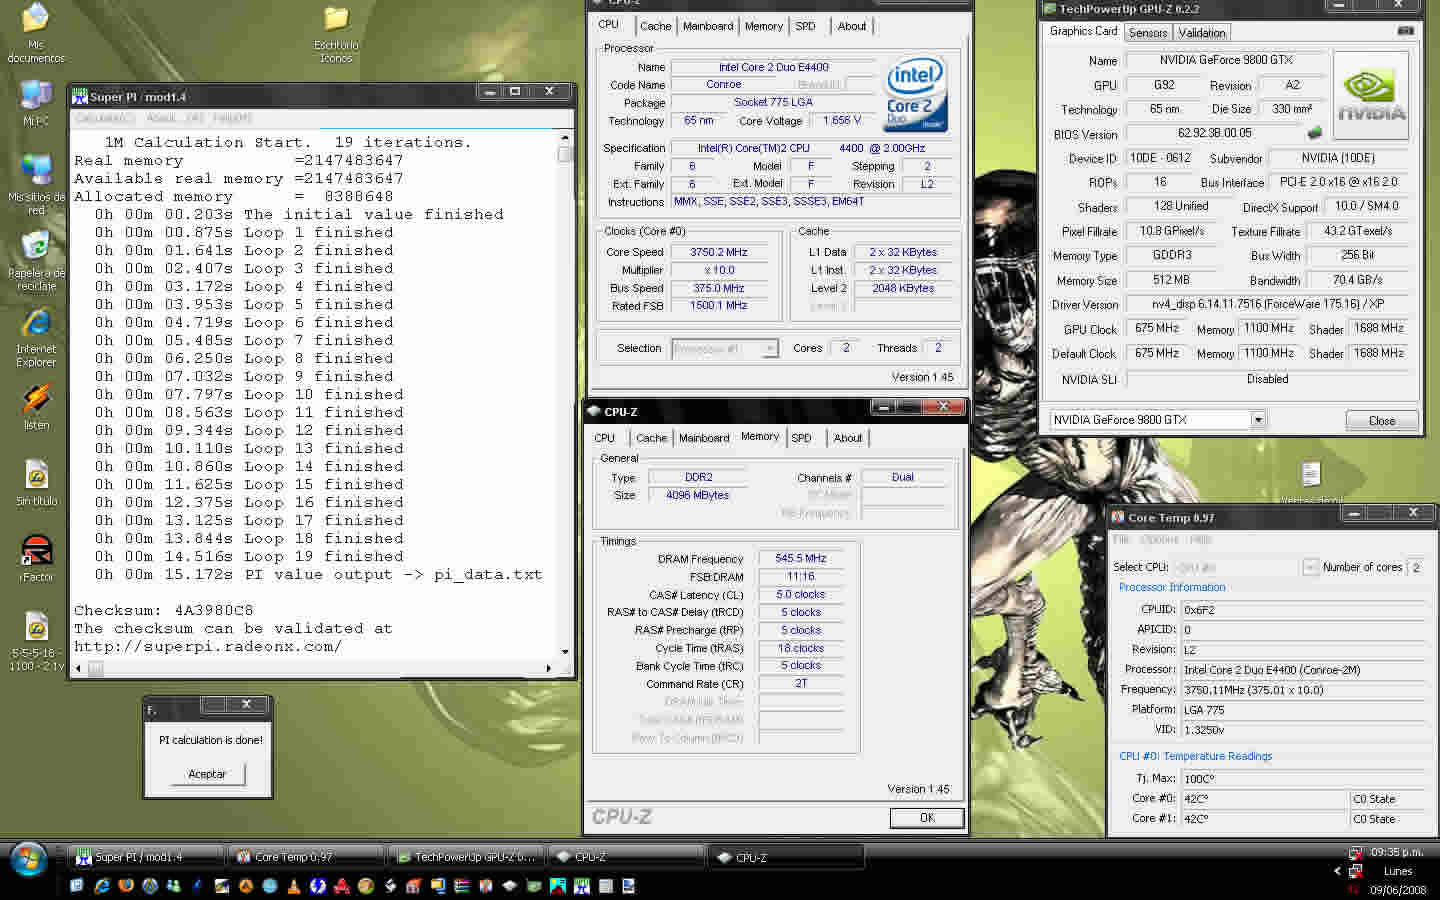The height and width of the screenshot is (900, 1440).
Task: Switch to CPU tab in CPU-Z Timings window
Action: (605, 438)
